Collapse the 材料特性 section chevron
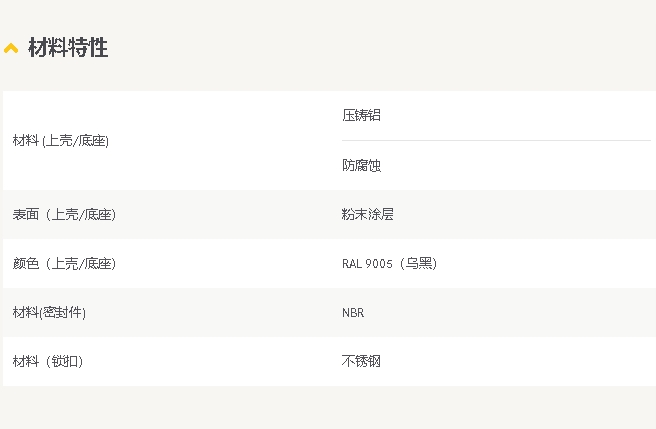This screenshot has width=656, height=429. tap(11, 48)
